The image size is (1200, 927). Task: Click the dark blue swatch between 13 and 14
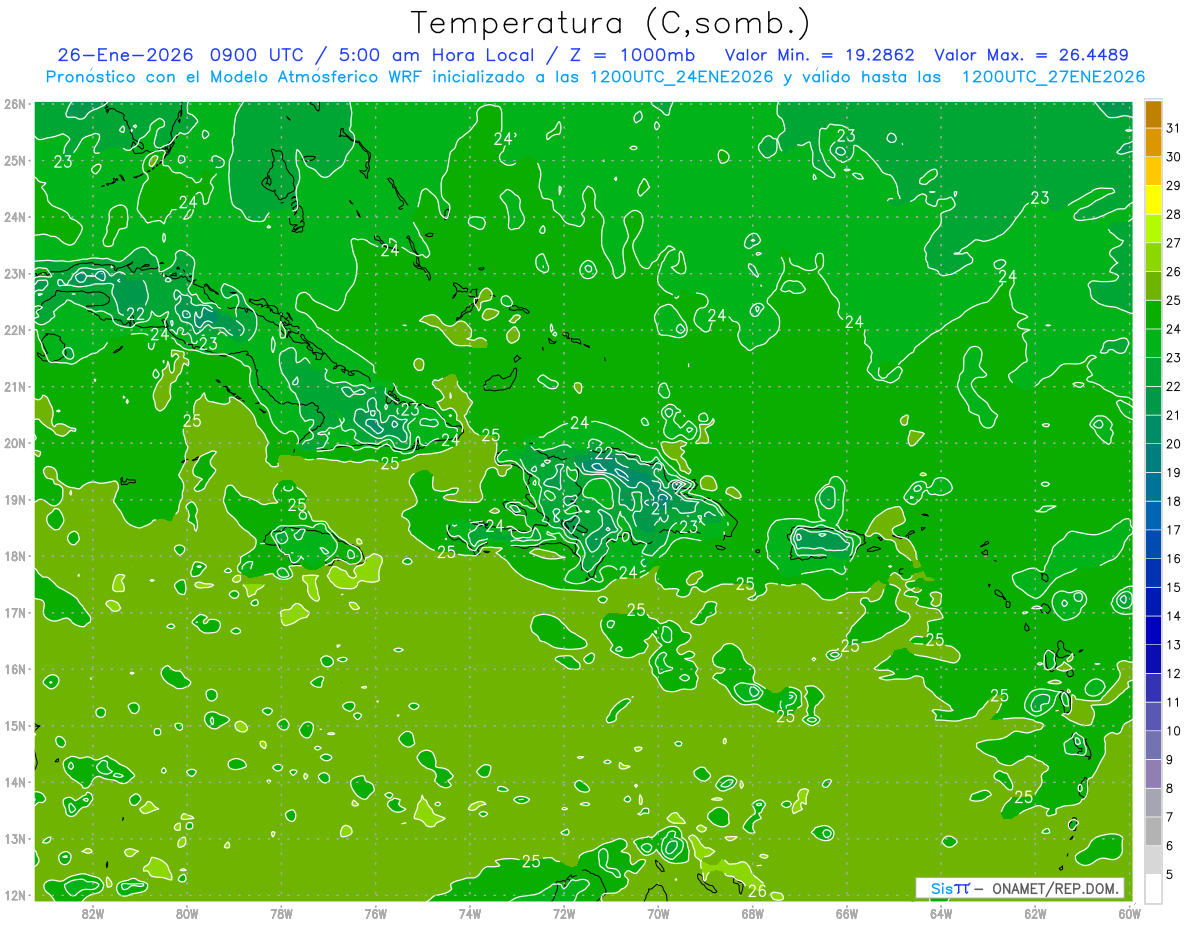coord(1153,630)
